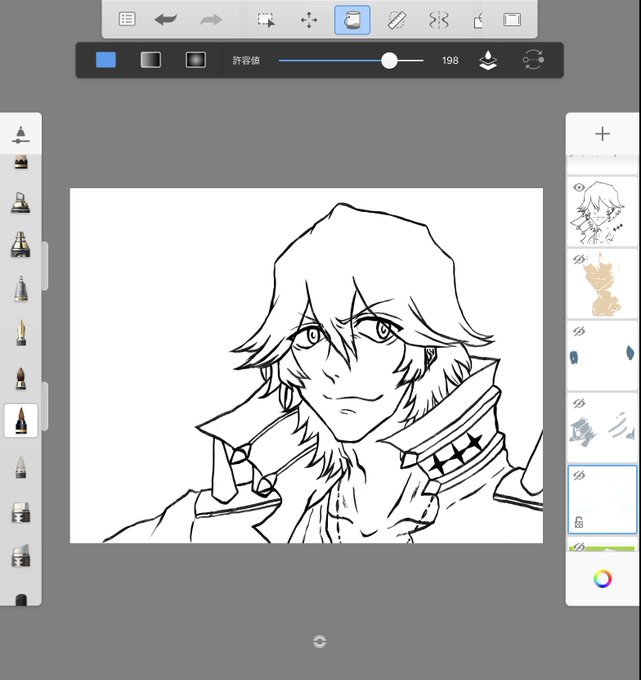
Task: Select the rounded-top soft eraser
Action: point(21,556)
